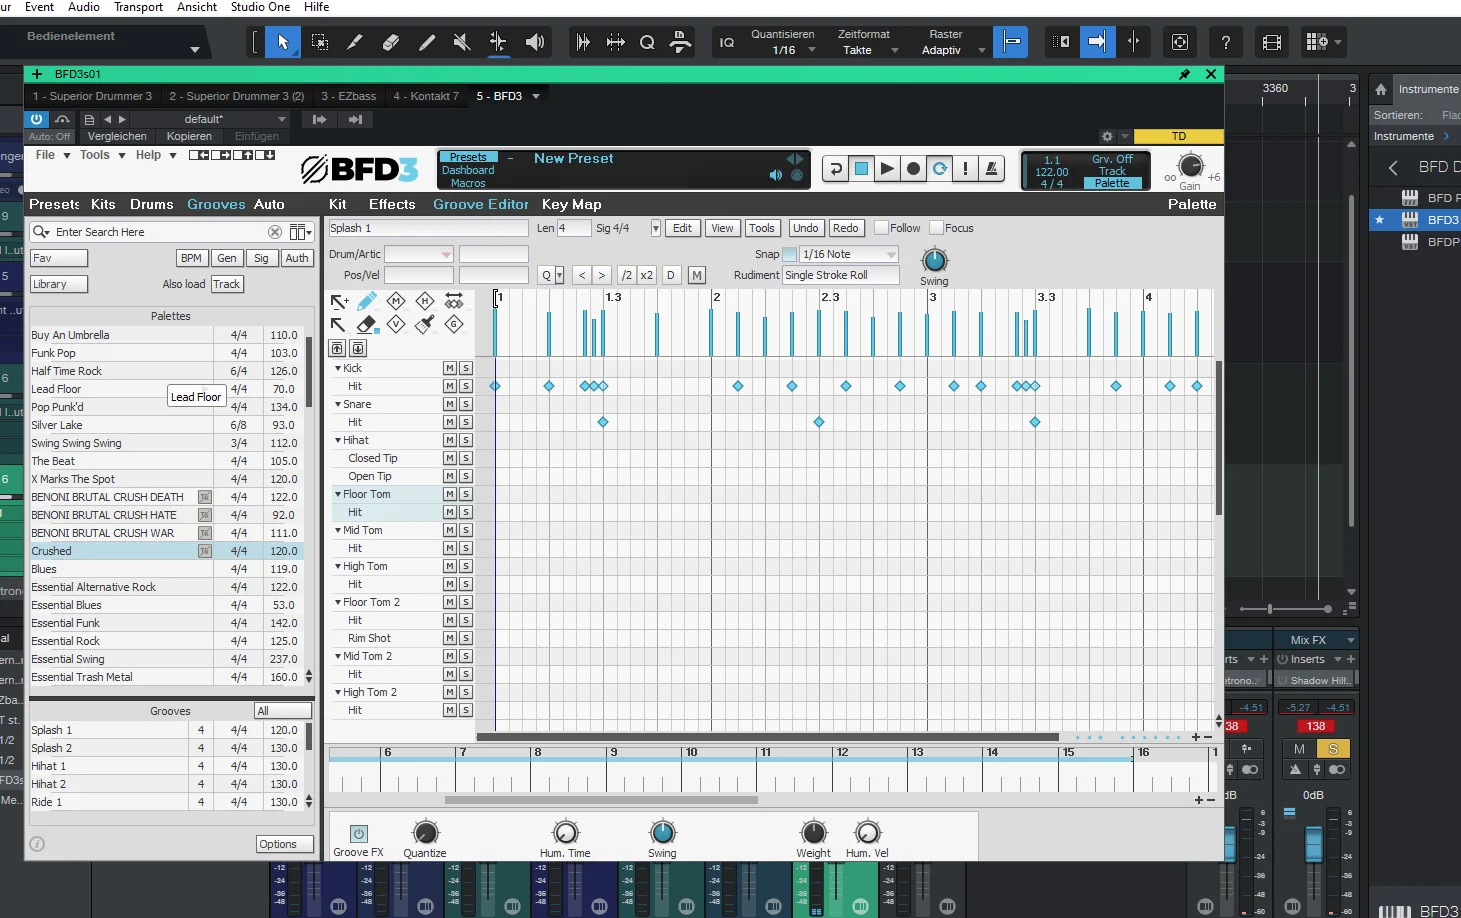Select the paintbrush tool in groove editor
Viewport: 1461px width, 918px height.
tap(425, 324)
